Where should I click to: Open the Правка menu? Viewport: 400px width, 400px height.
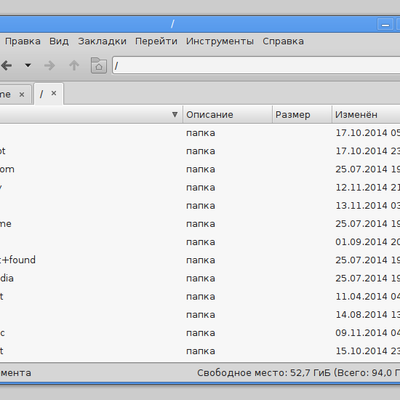click(23, 41)
